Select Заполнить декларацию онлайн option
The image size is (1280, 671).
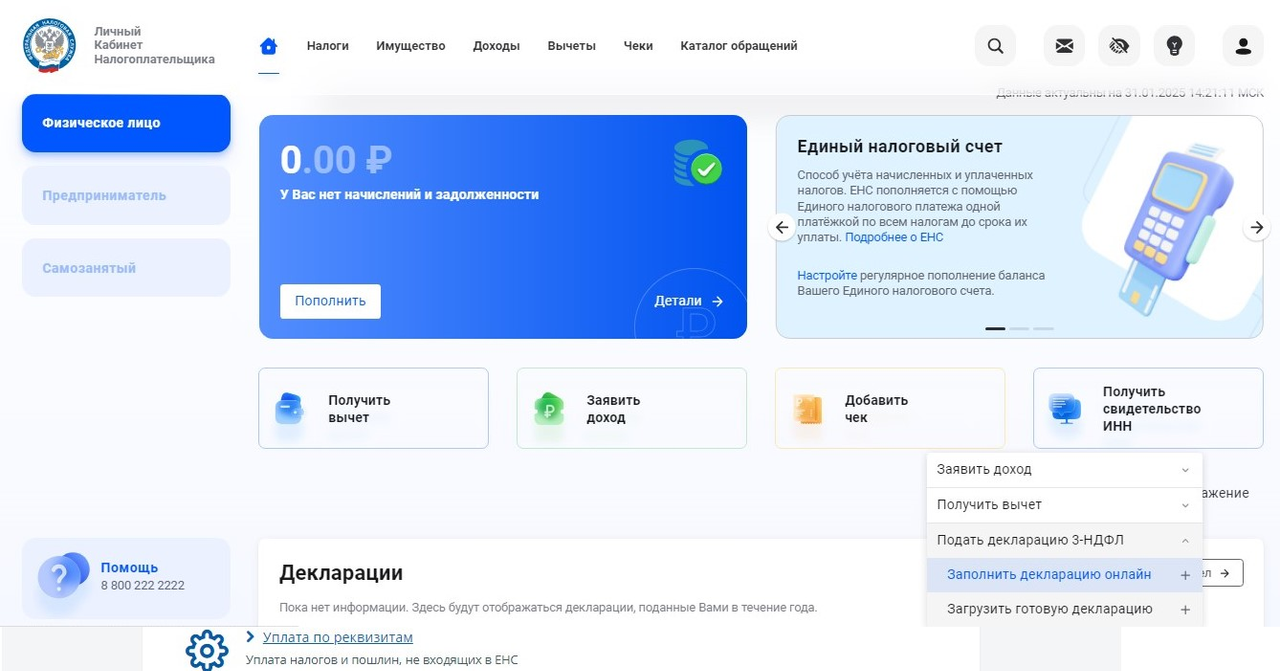pyautogui.click(x=1049, y=575)
